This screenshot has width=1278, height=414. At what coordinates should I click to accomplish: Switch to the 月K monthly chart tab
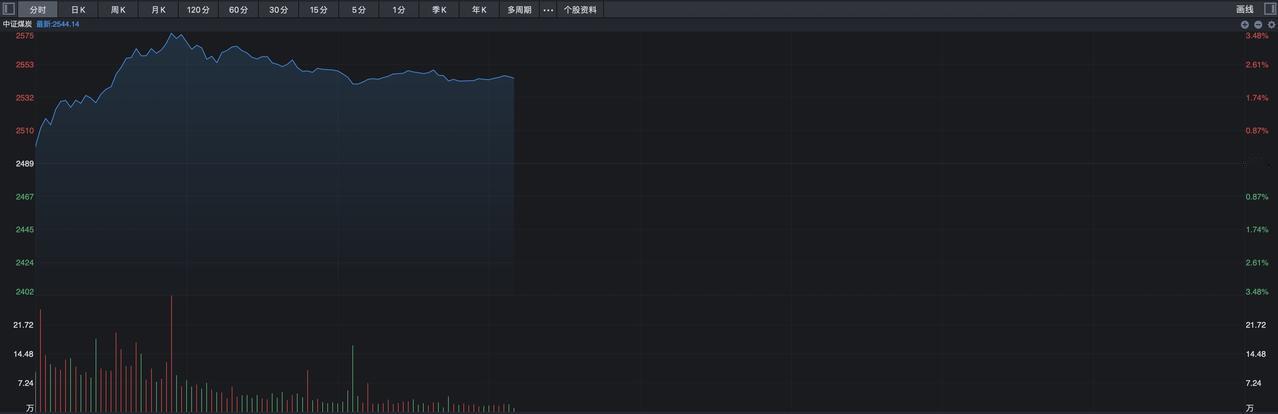[x=158, y=10]
